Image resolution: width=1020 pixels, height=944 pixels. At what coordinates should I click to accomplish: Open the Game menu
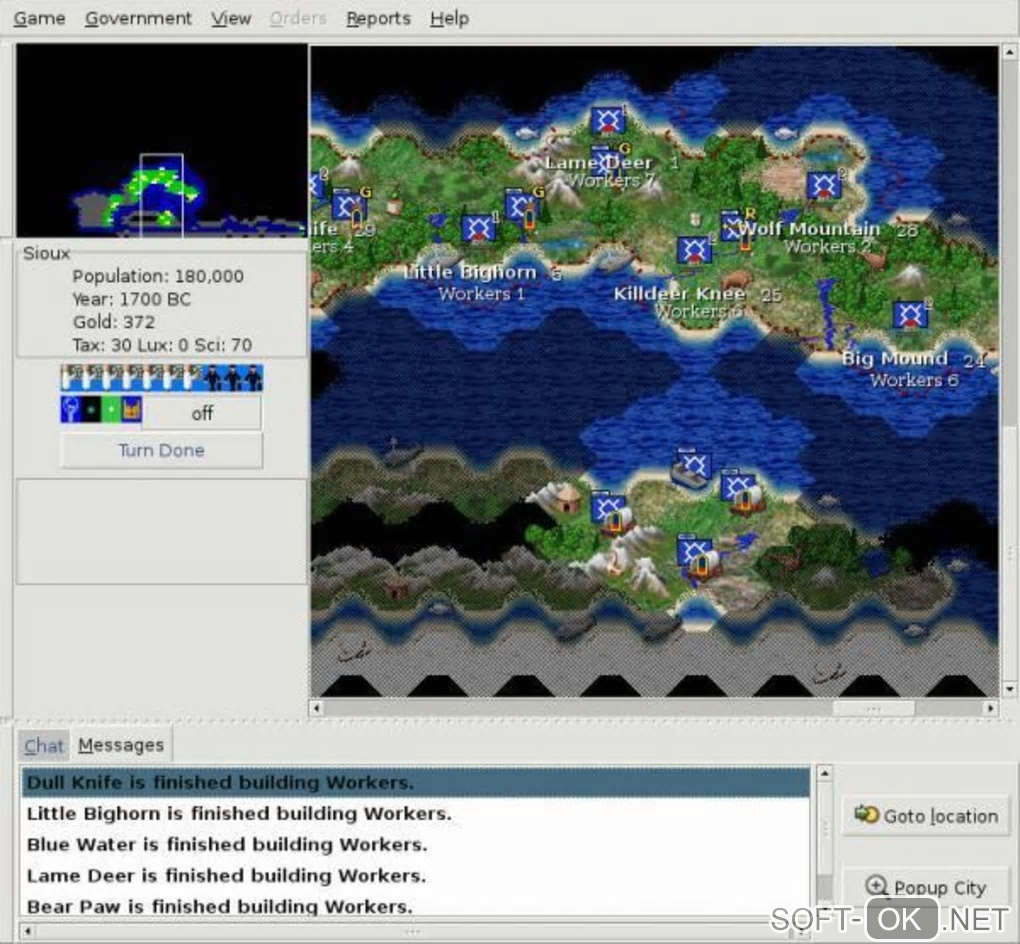click(x=40, y=18)
